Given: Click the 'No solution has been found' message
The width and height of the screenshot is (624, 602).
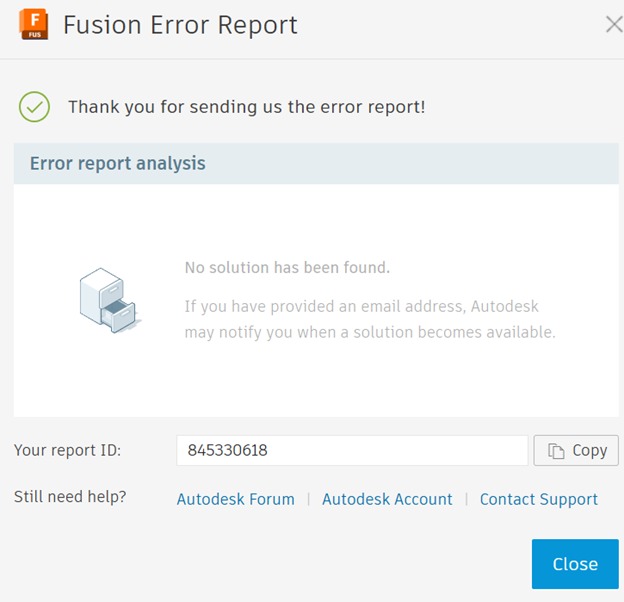Looking at the screenshot, I should pyautogui.click(x=287, y=268).
